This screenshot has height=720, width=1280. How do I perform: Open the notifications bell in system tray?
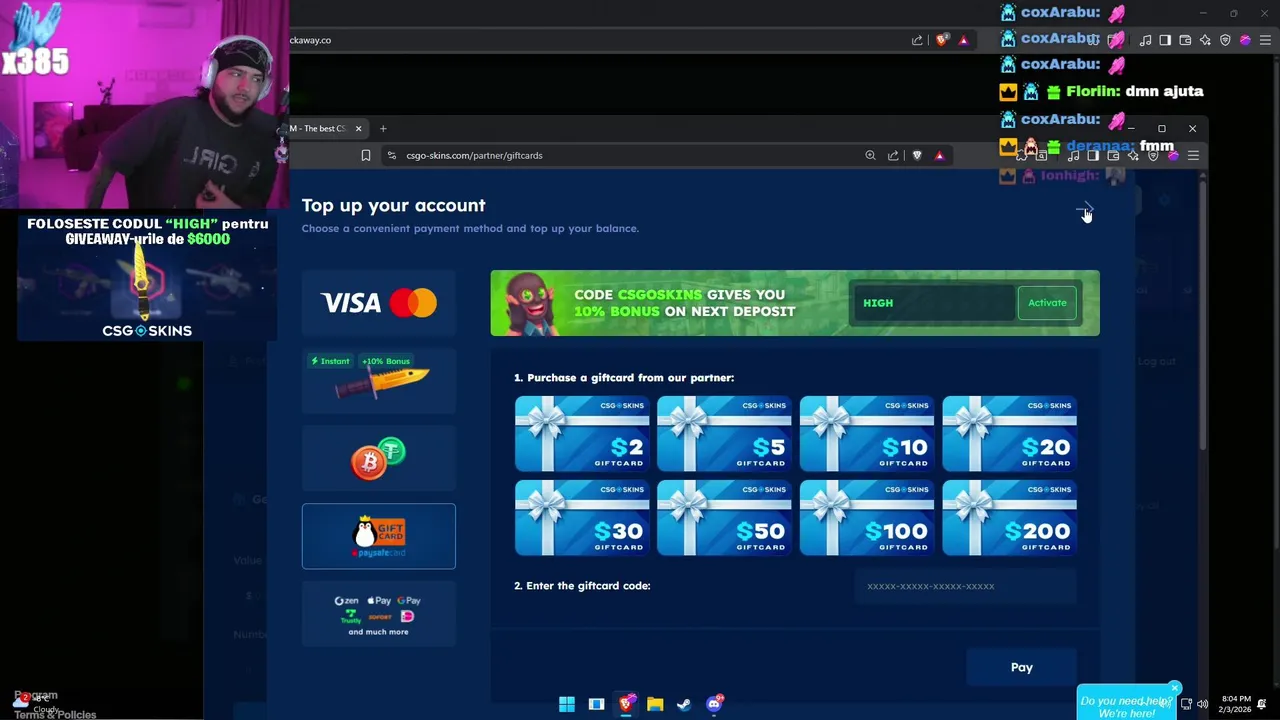(x=1263, y=704)
